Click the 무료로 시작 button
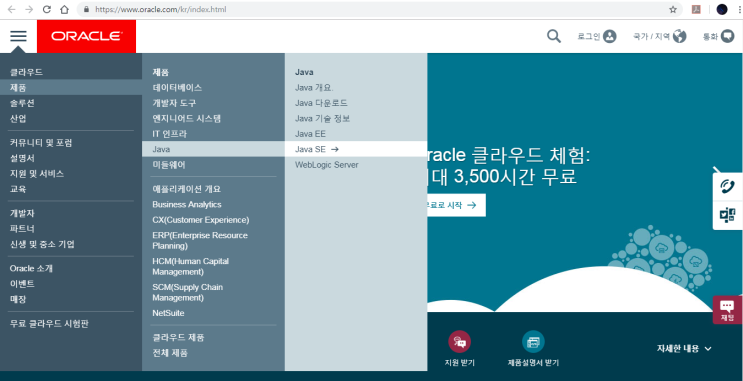 click(x=456, y=205)
